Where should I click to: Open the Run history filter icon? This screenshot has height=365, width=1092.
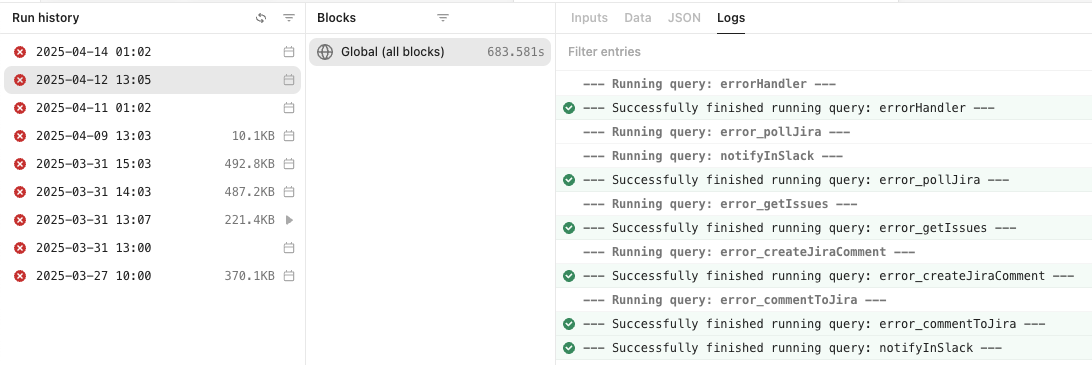point(289,18)
